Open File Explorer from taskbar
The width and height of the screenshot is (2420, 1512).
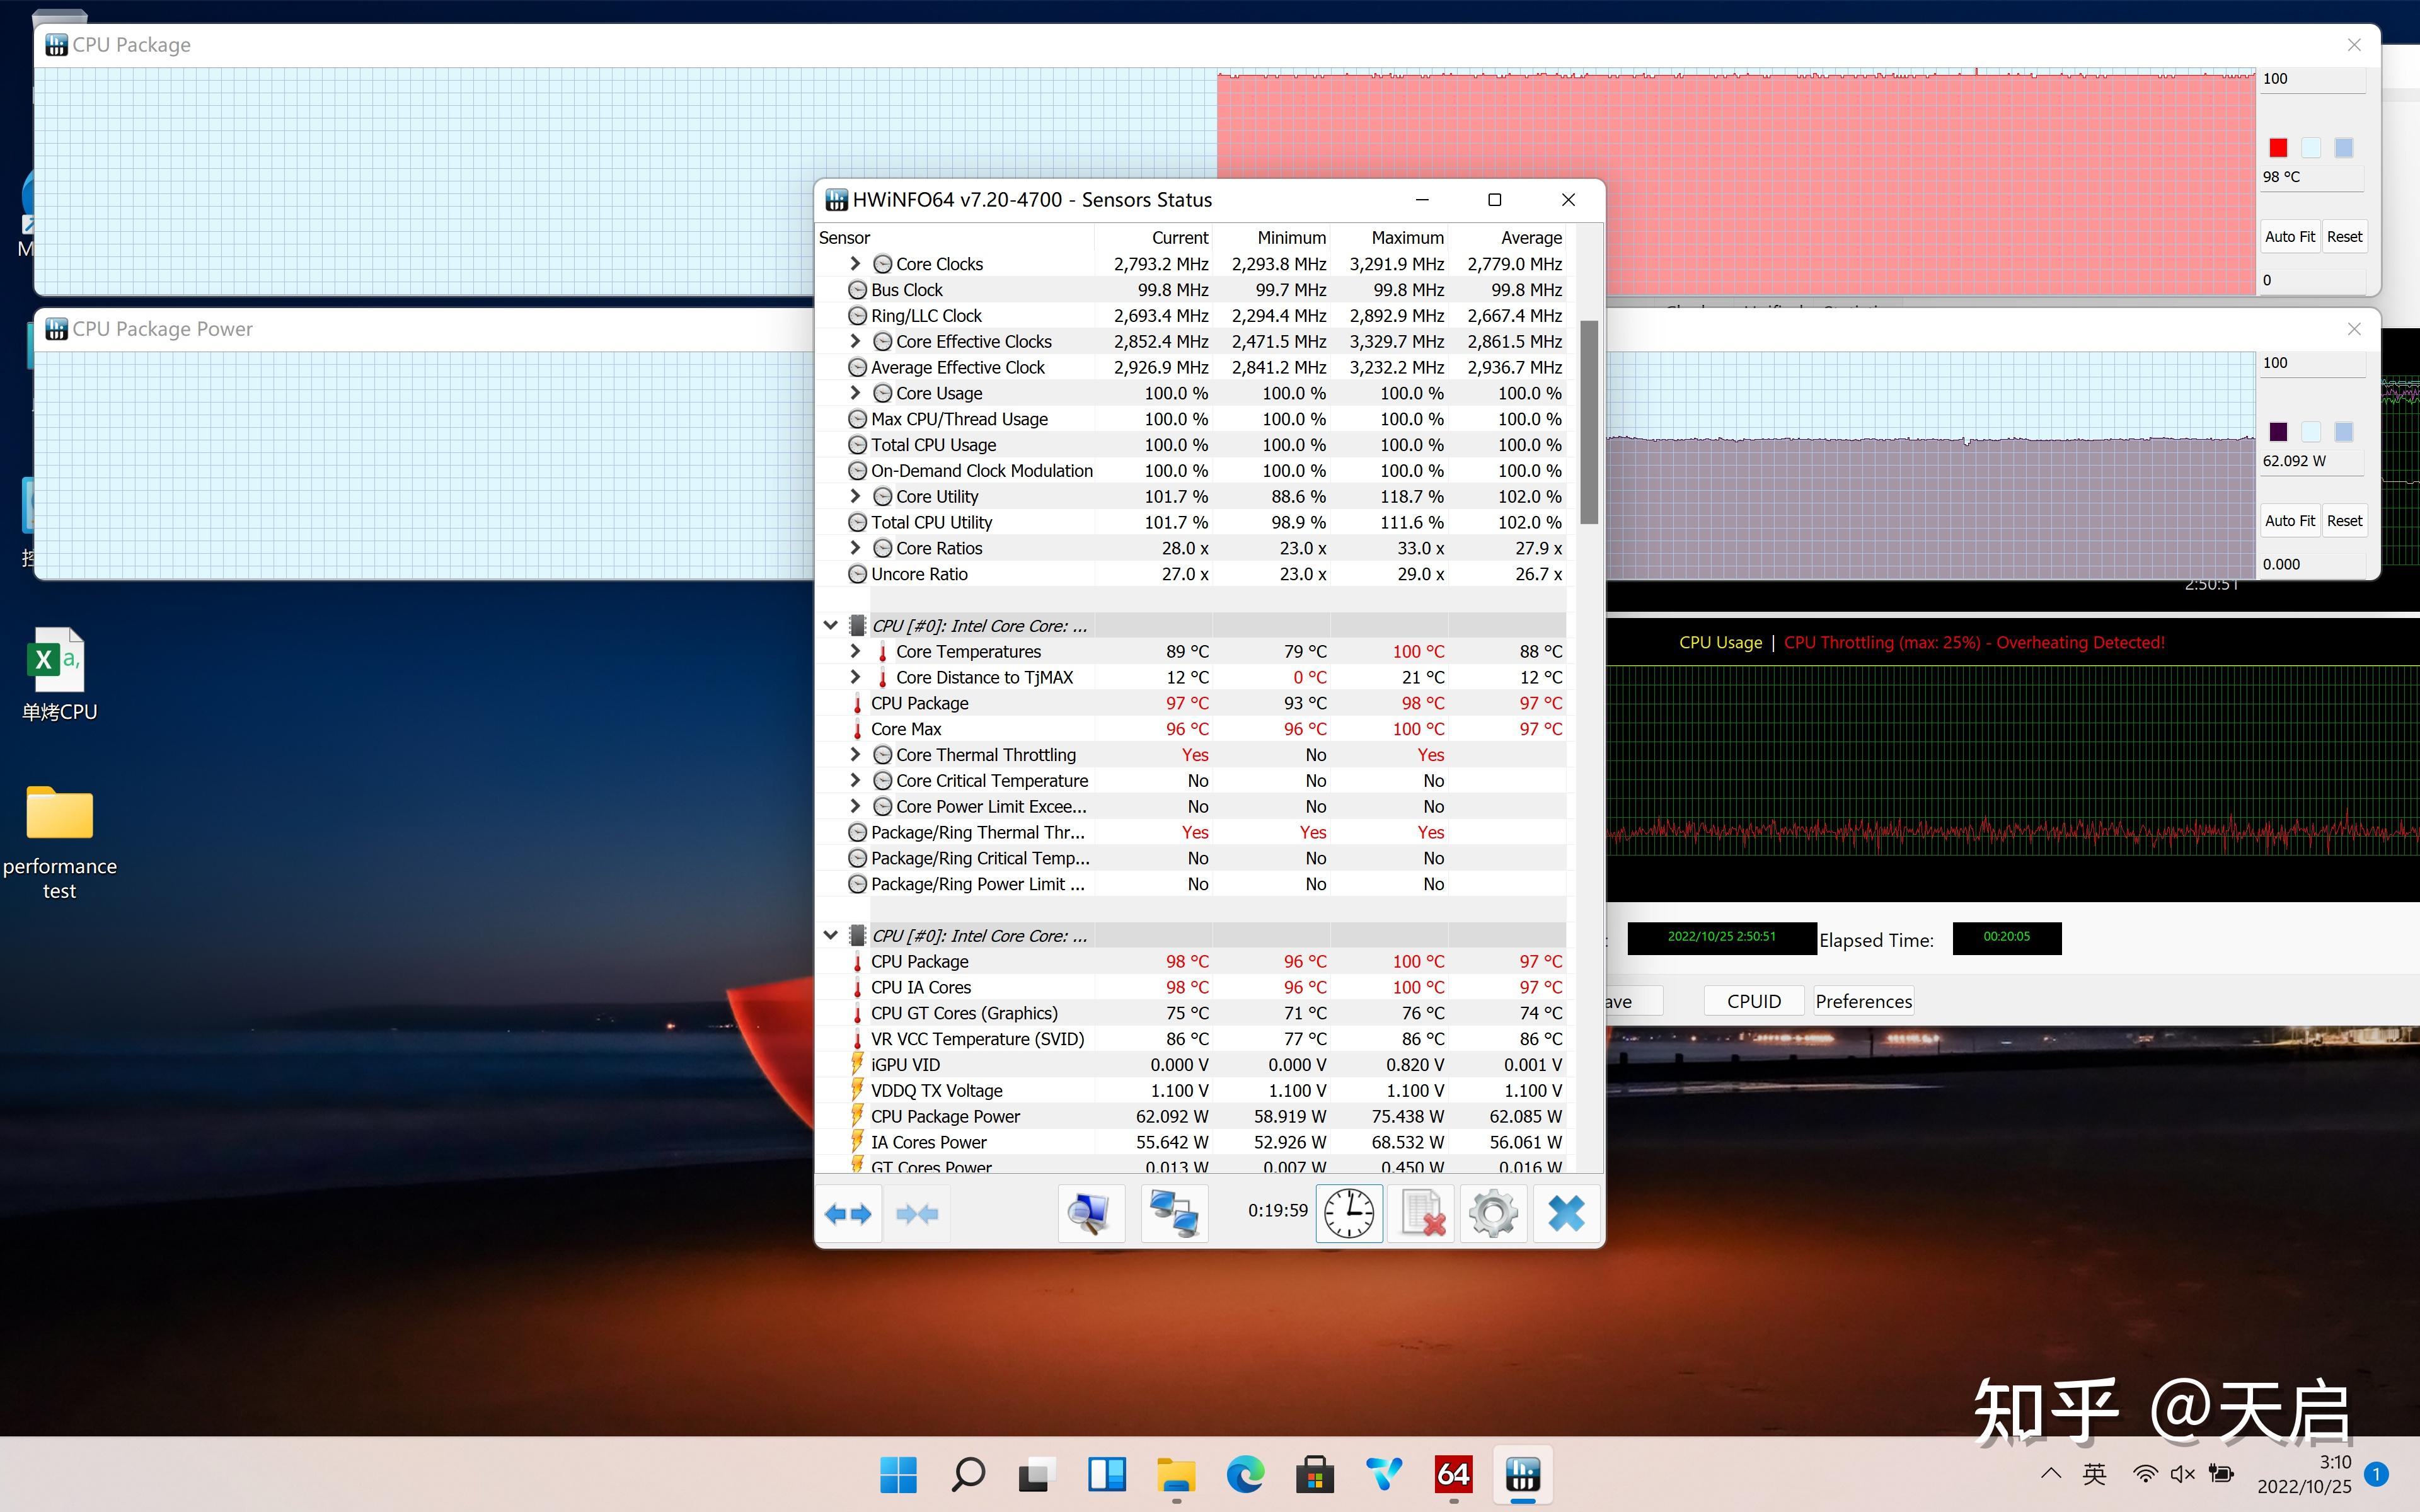click(x=1176, y=1474)
